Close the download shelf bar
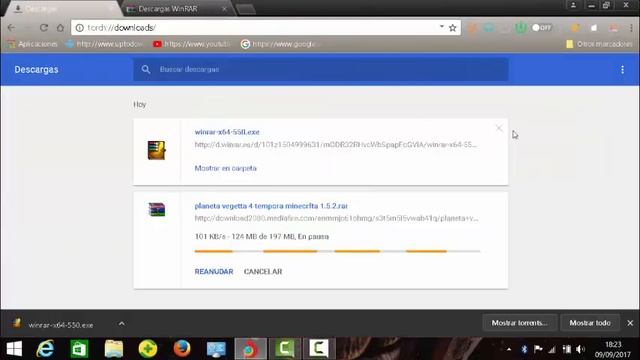640x360 pixels. pyautogui.click(x=630, y=323)
